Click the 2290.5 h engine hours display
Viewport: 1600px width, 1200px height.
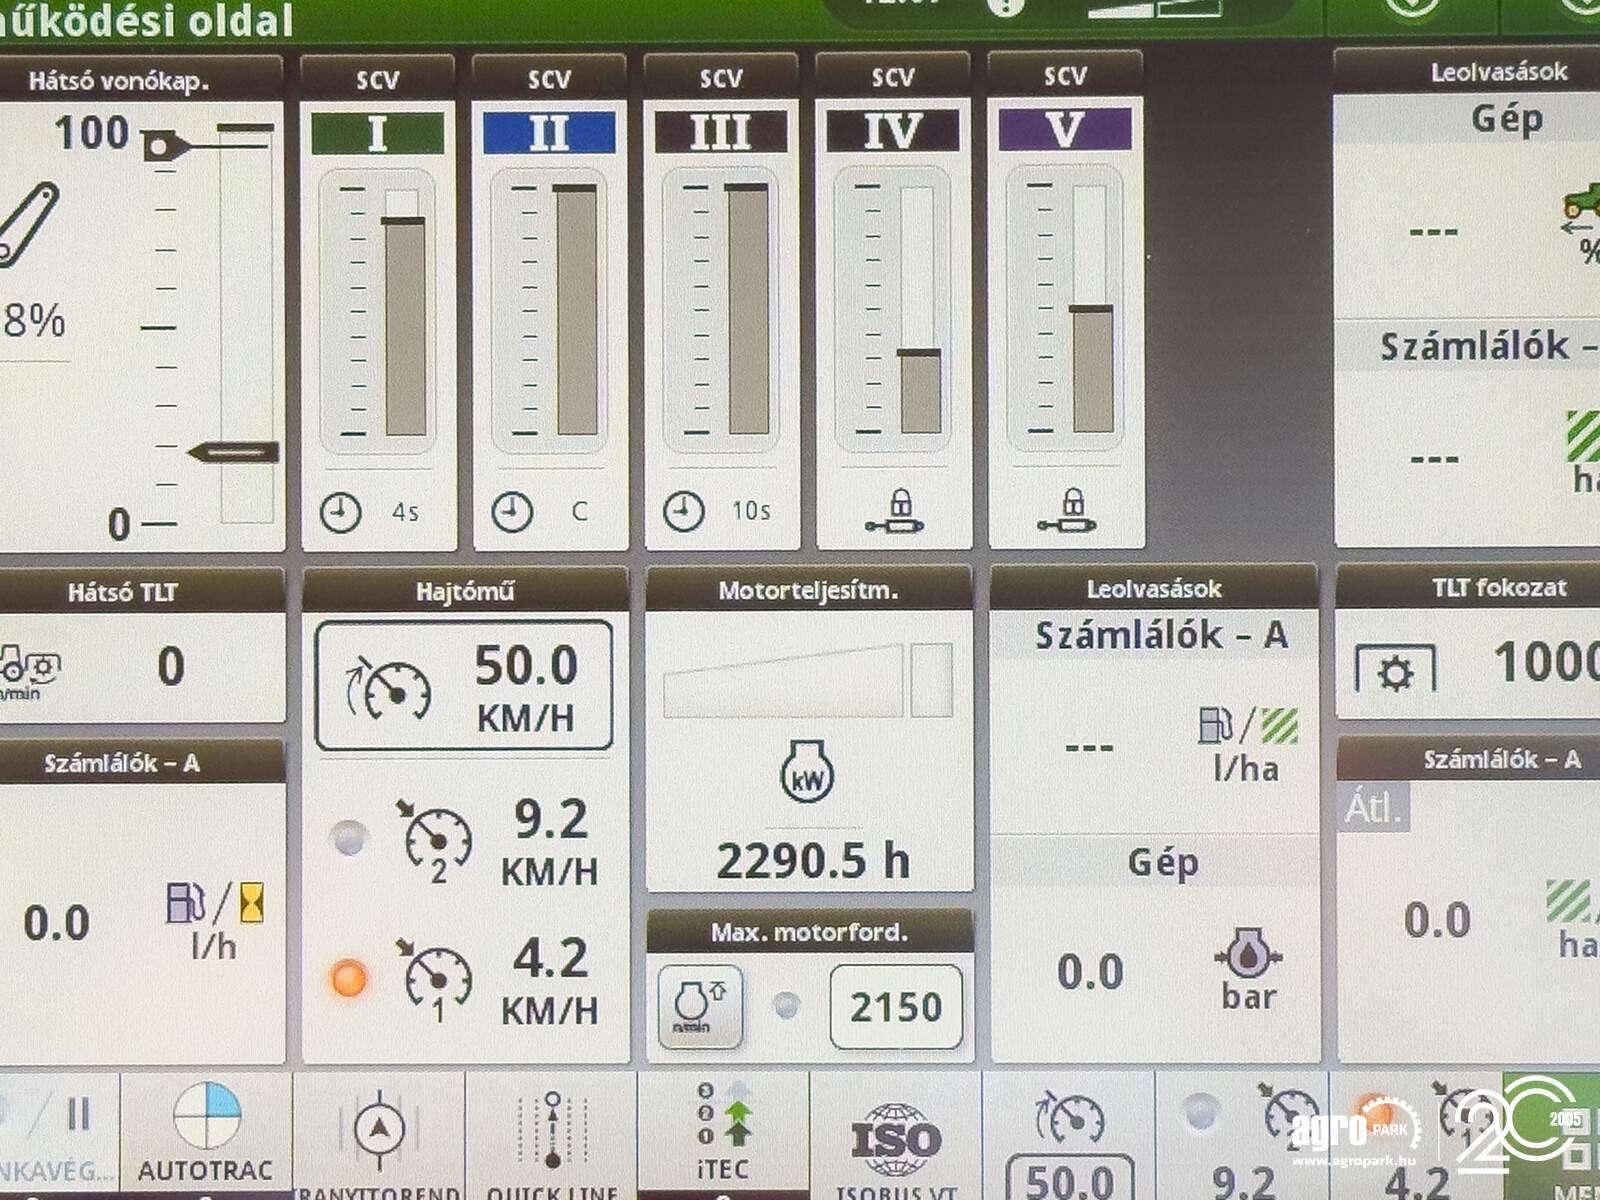click(x=812, y=858)
